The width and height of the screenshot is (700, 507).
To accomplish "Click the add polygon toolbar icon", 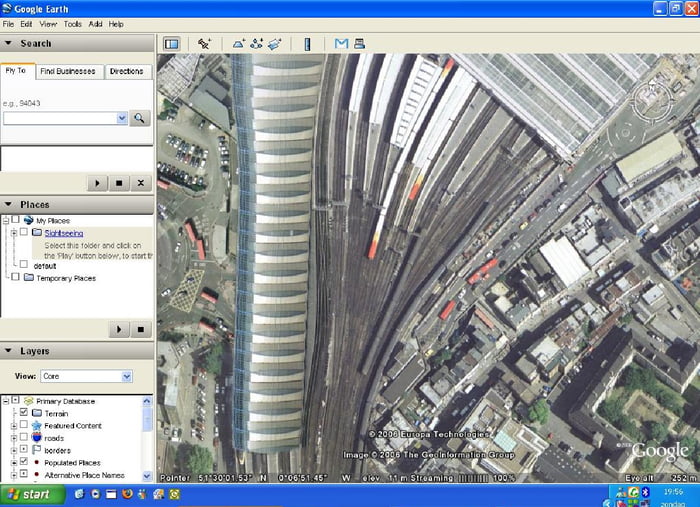I will point(239,44).
